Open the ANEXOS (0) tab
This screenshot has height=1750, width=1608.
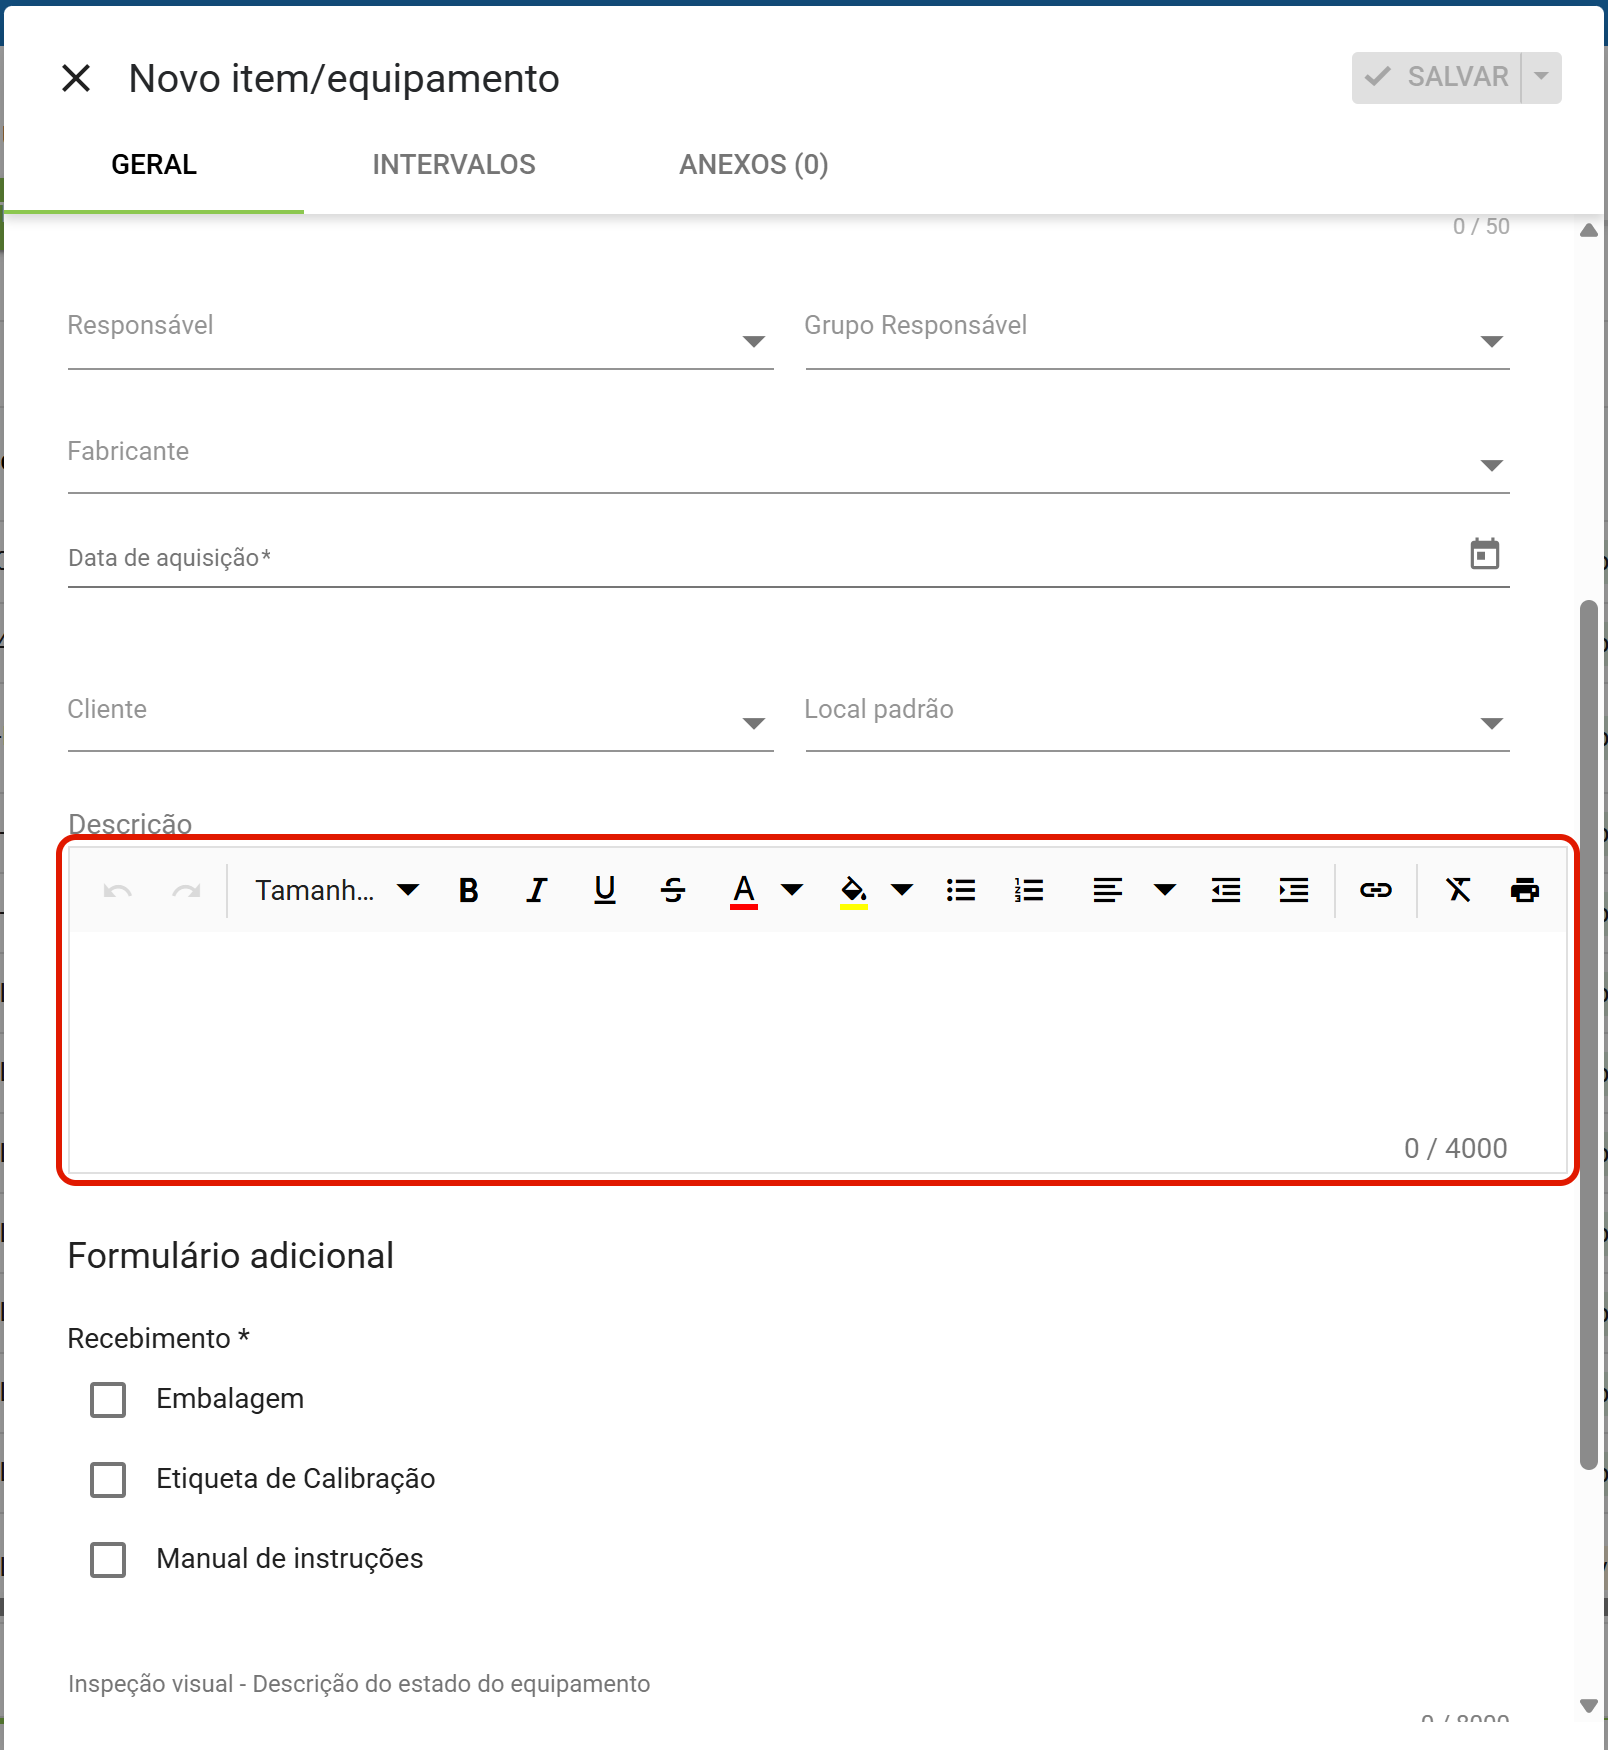click(x=754, y=165)
